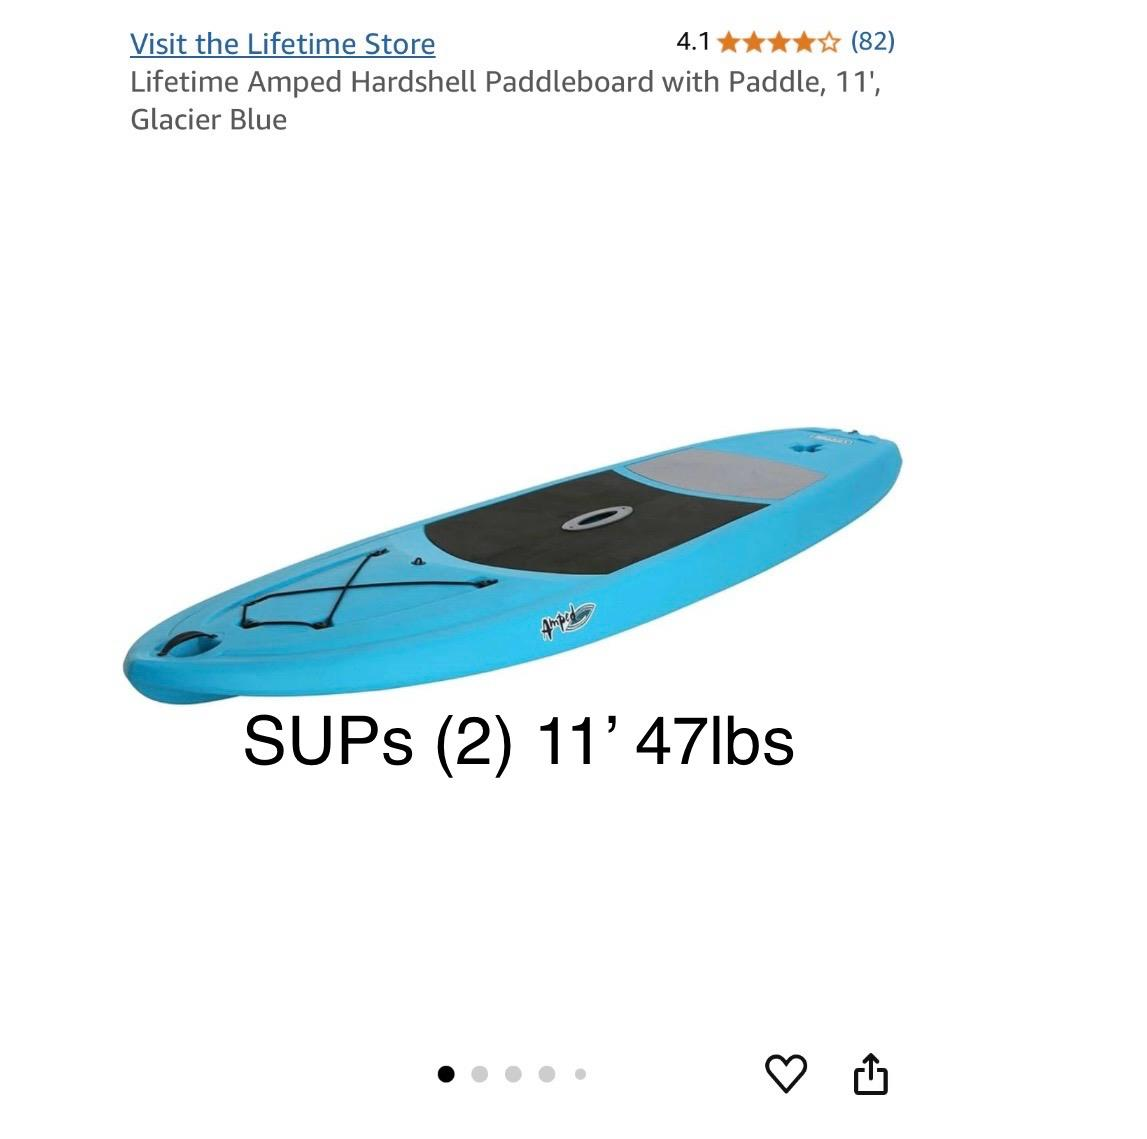The image size is (1147, 1139).
Task: Tap the heart wishlist icon
Action: [x=786, y=1073]
